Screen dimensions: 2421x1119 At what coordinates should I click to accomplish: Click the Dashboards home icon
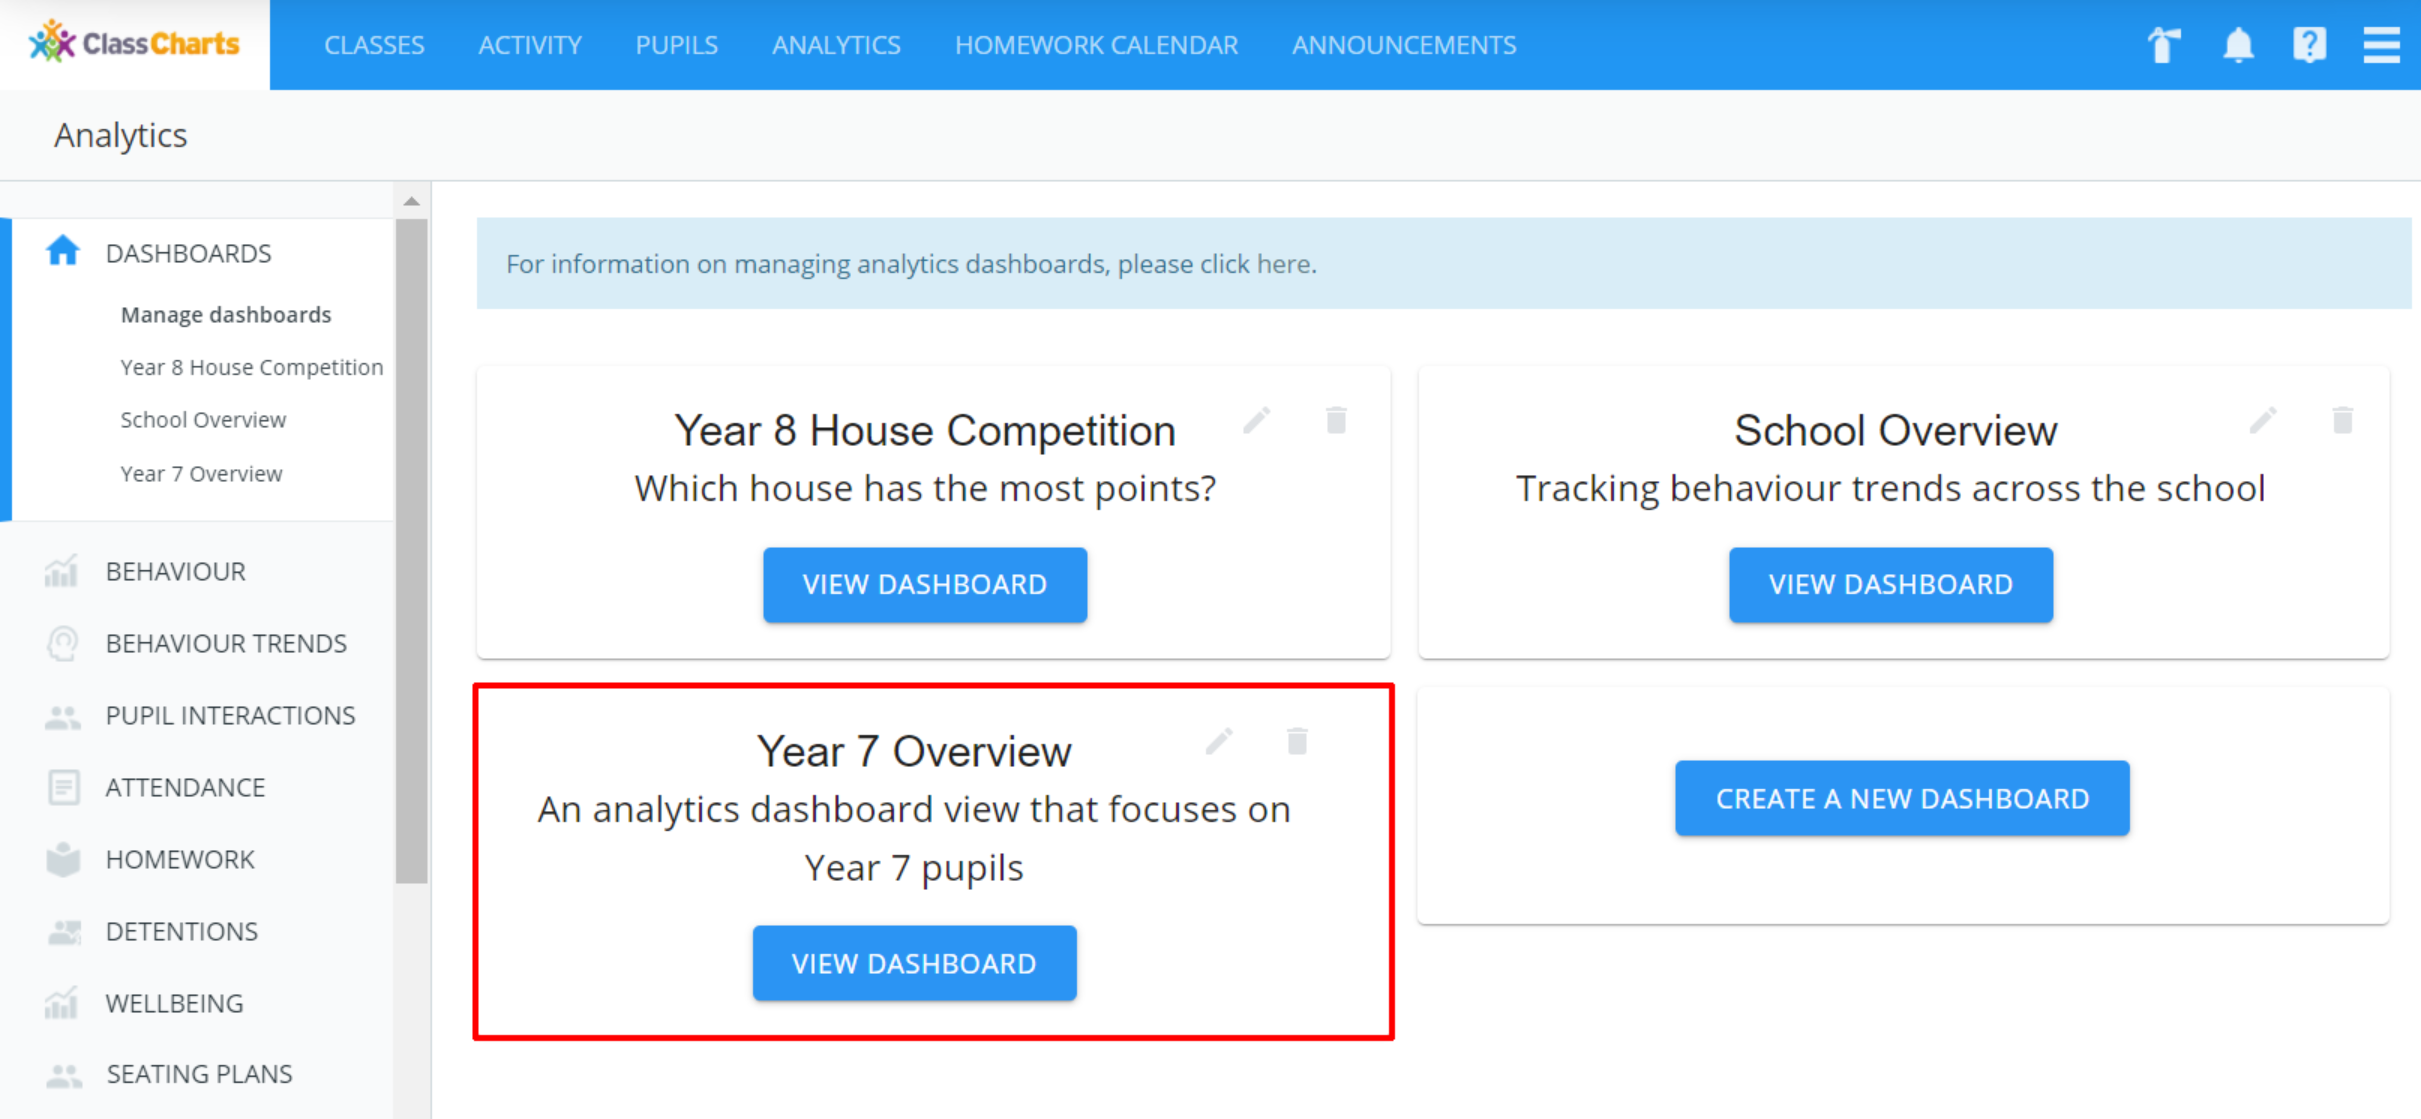point(63,251)
